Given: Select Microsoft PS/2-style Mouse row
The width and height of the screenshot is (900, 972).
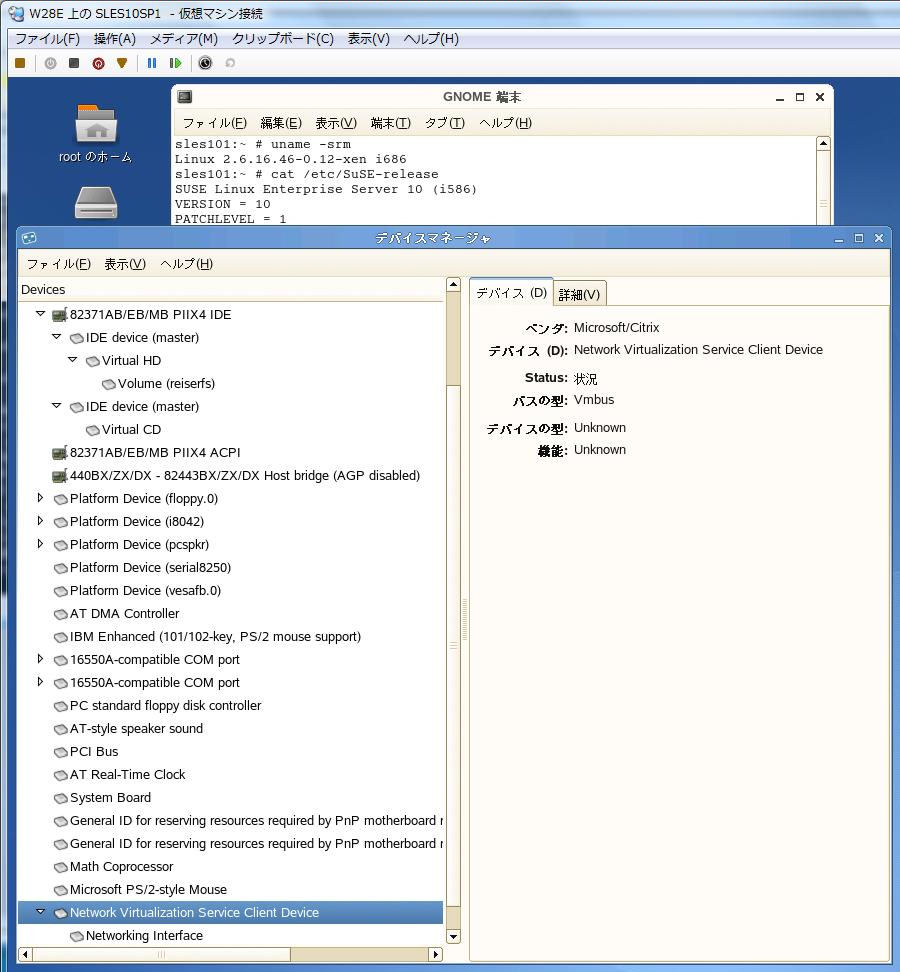Looking at the screenshot, I should (231, 890).
